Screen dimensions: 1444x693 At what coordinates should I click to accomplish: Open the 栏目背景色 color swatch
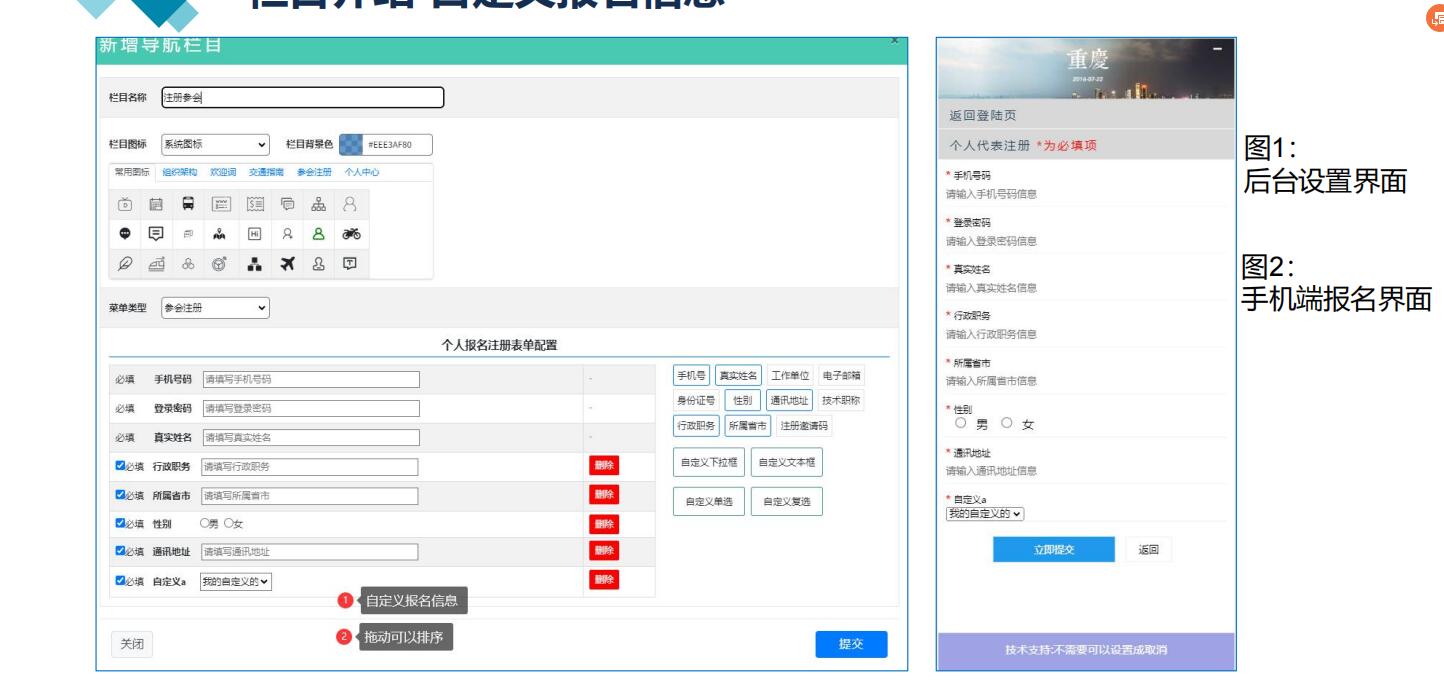[x=350, y=145]
